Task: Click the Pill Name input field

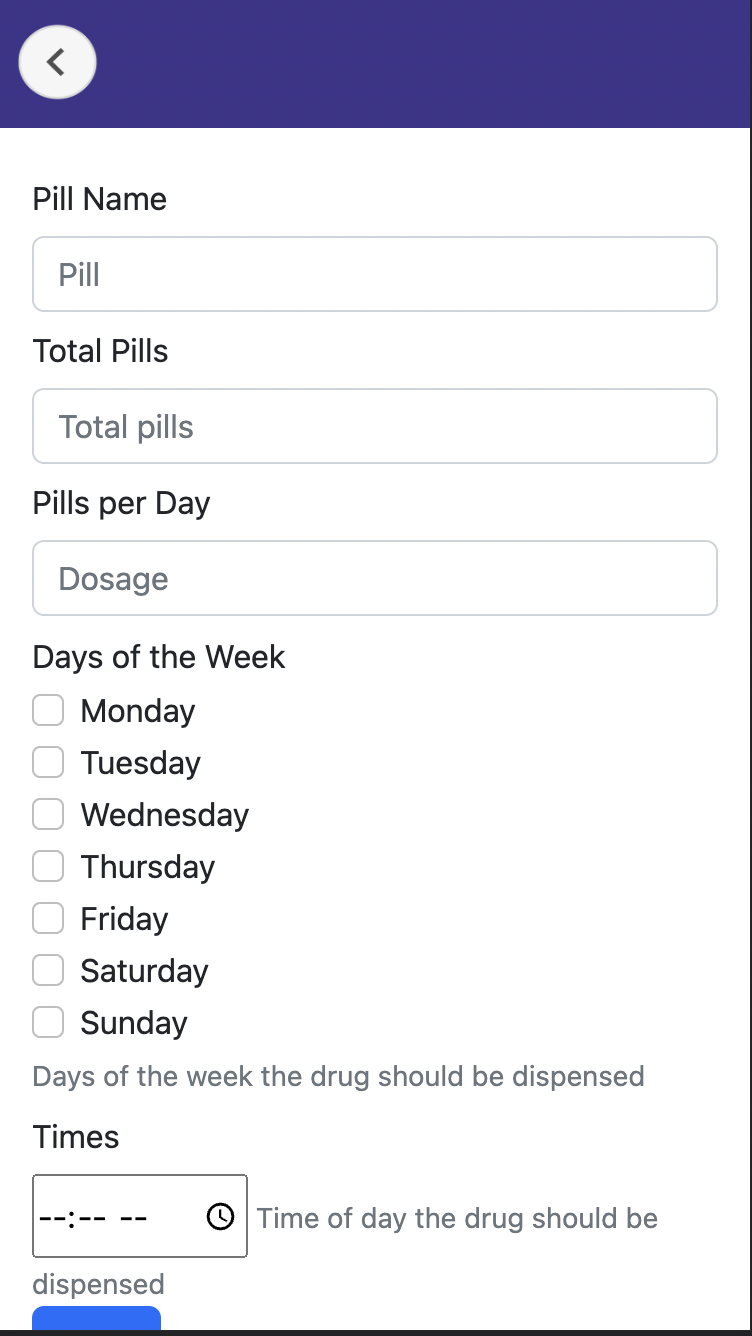Action: tap(375, 274)
